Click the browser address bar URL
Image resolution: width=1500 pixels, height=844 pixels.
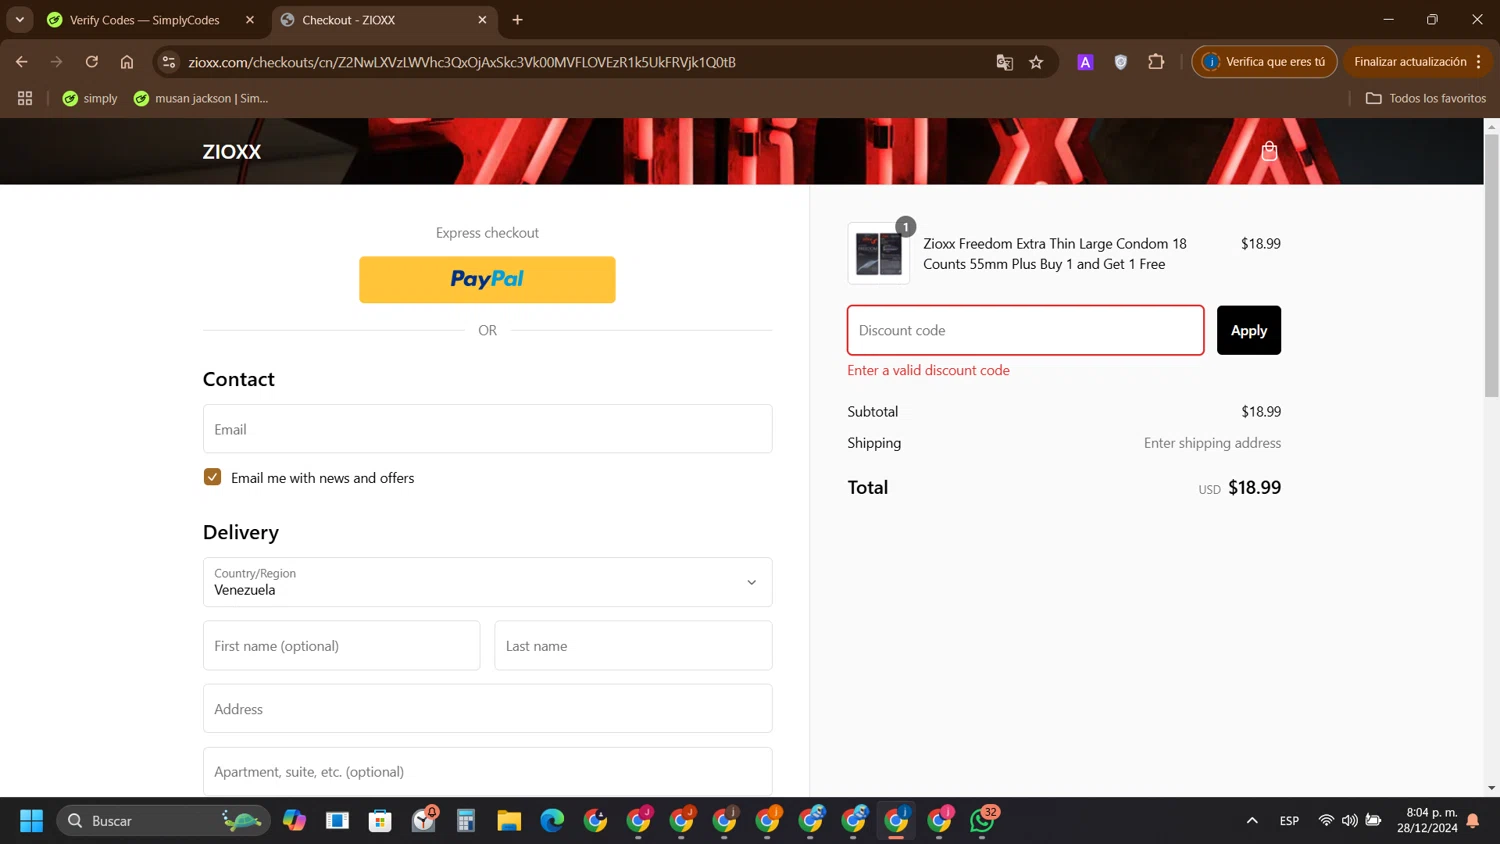pyautogui.click(x=462, y=62)
